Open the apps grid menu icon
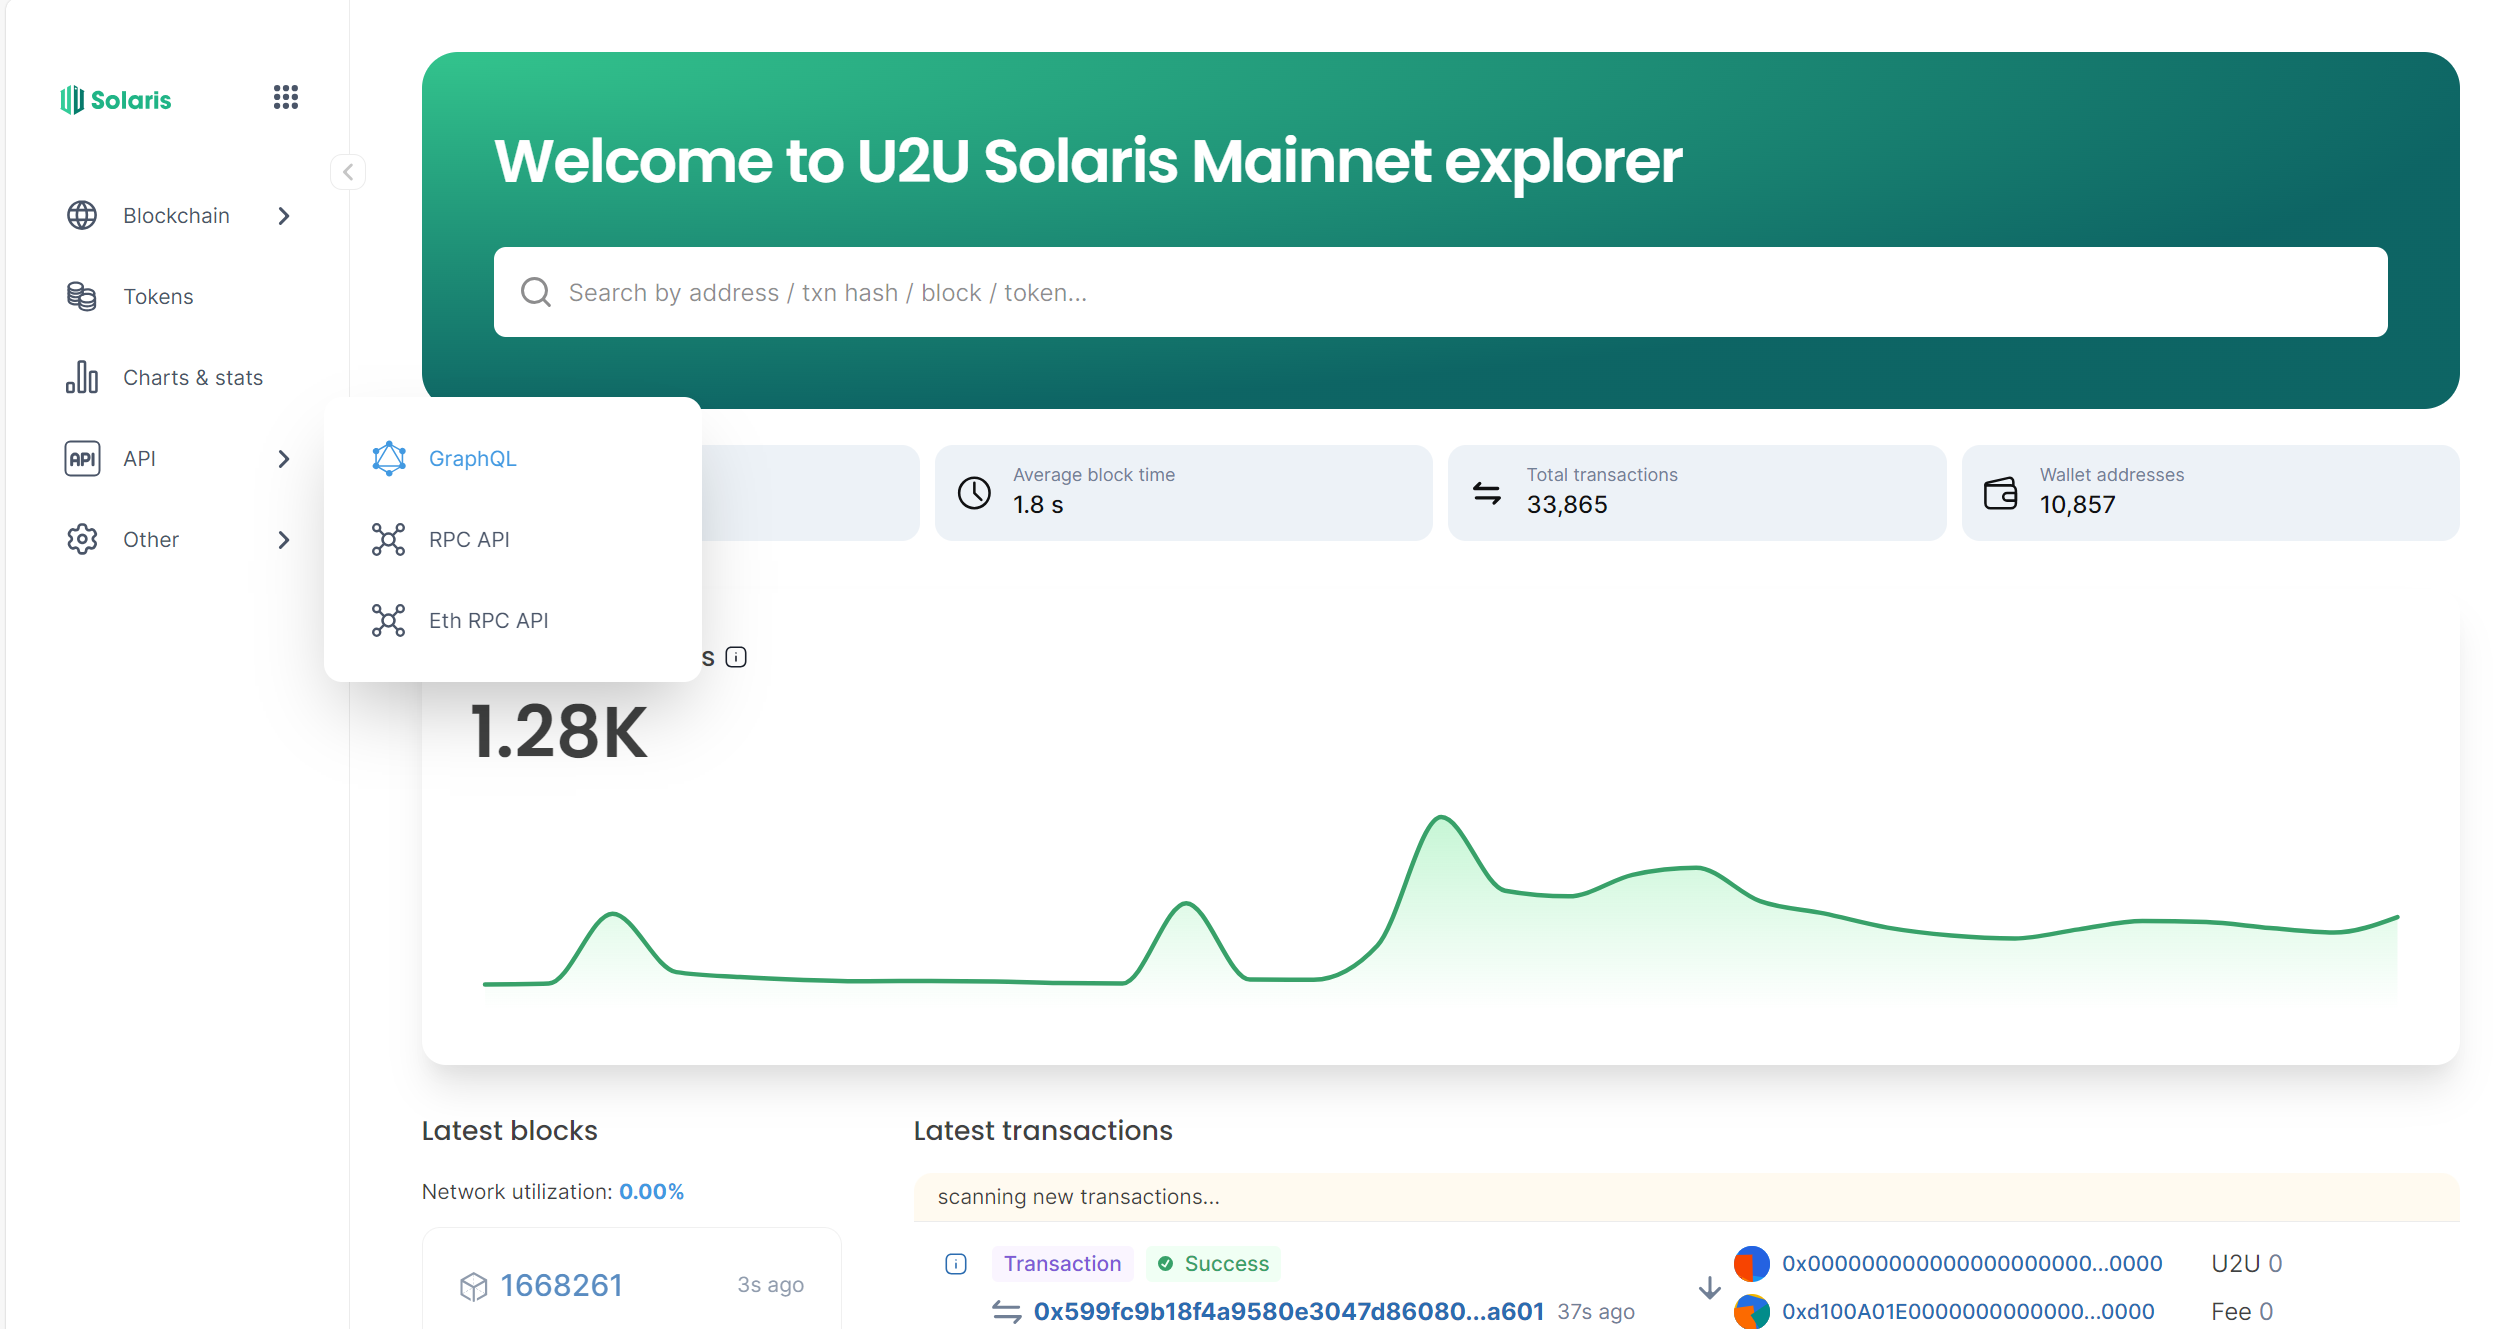Screen dimensions: 2516x1329 (x=286, y=97)
